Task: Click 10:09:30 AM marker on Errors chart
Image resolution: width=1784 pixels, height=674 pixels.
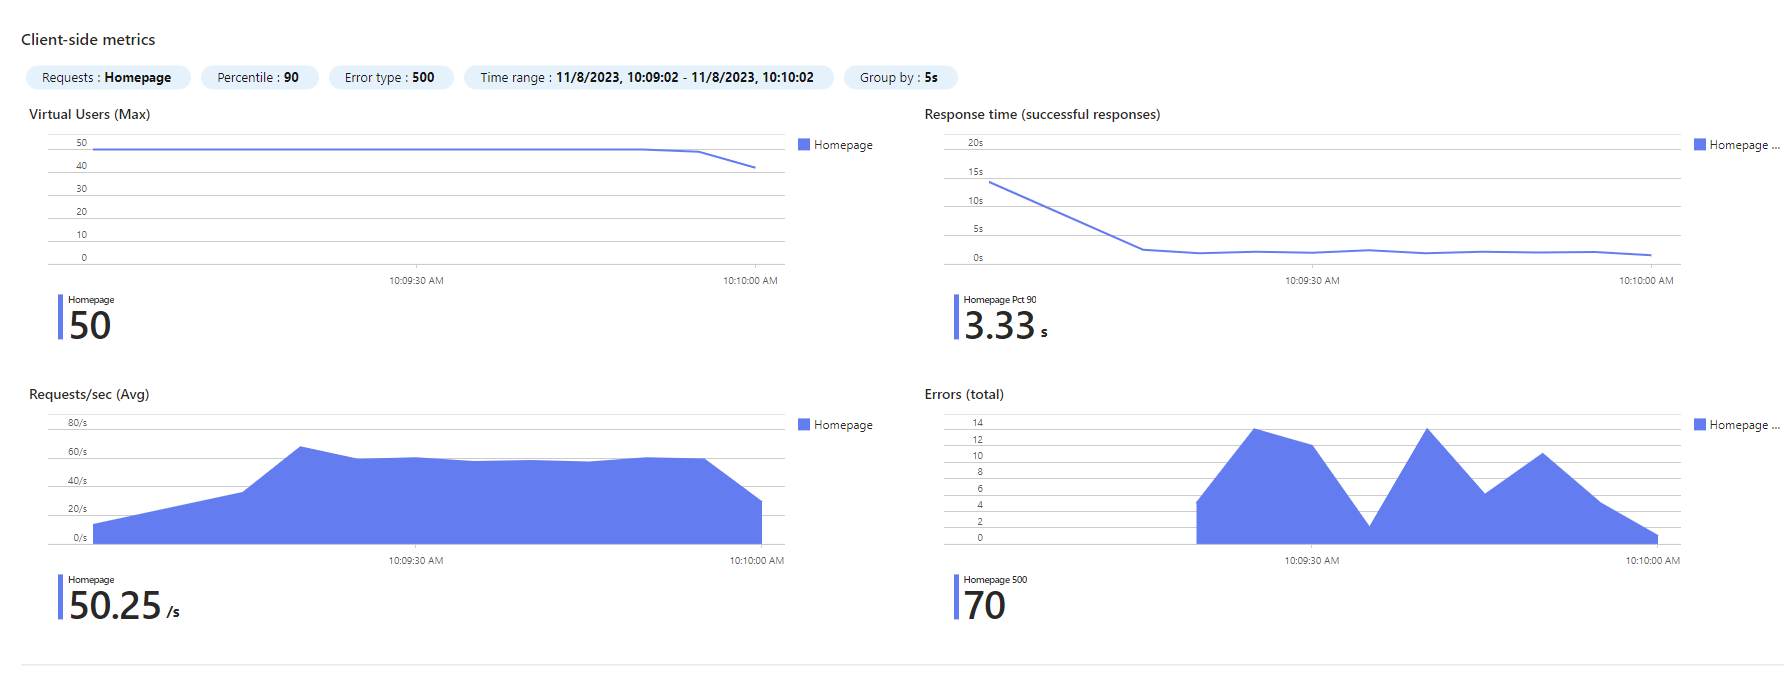Action: (1311, 561)
